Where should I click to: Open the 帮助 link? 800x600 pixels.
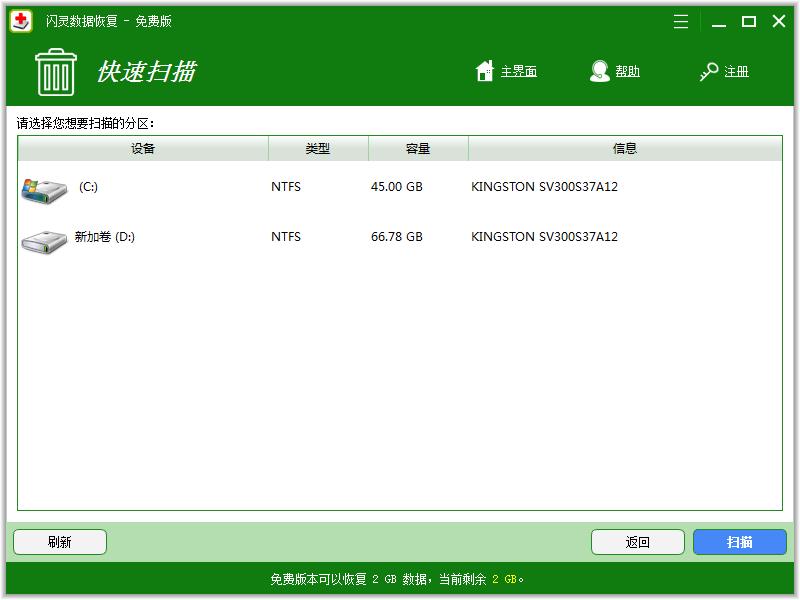click(627, 72)
